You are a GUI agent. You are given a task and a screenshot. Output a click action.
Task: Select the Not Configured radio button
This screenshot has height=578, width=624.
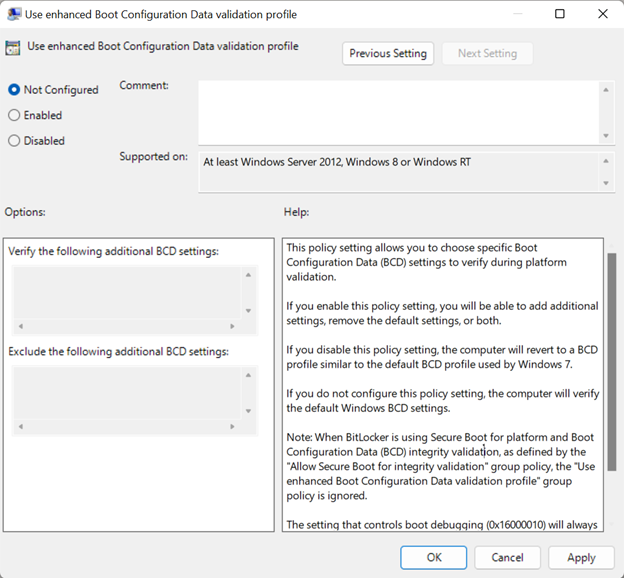coord(14,90)
